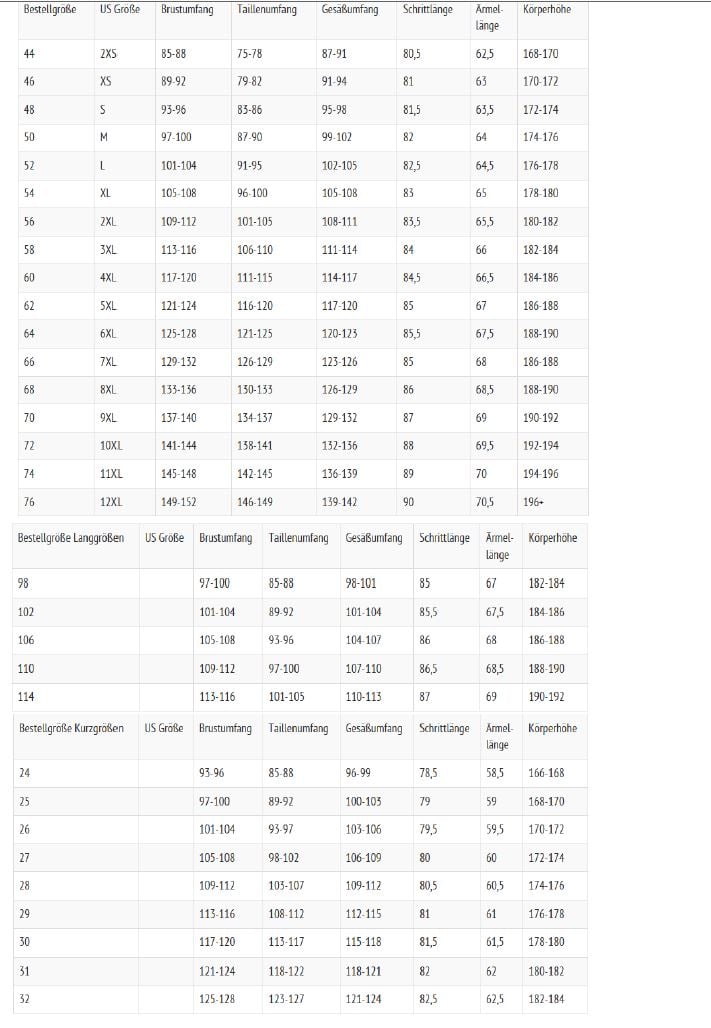Select long size 114 cell
The image size is (711, 1028).
tap(27, 696)
